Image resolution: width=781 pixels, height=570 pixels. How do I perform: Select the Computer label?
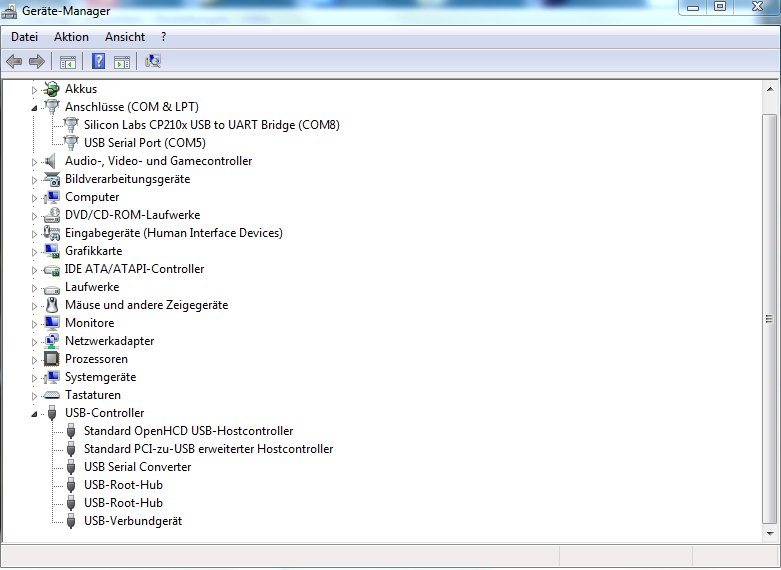(x=92, y=197)
